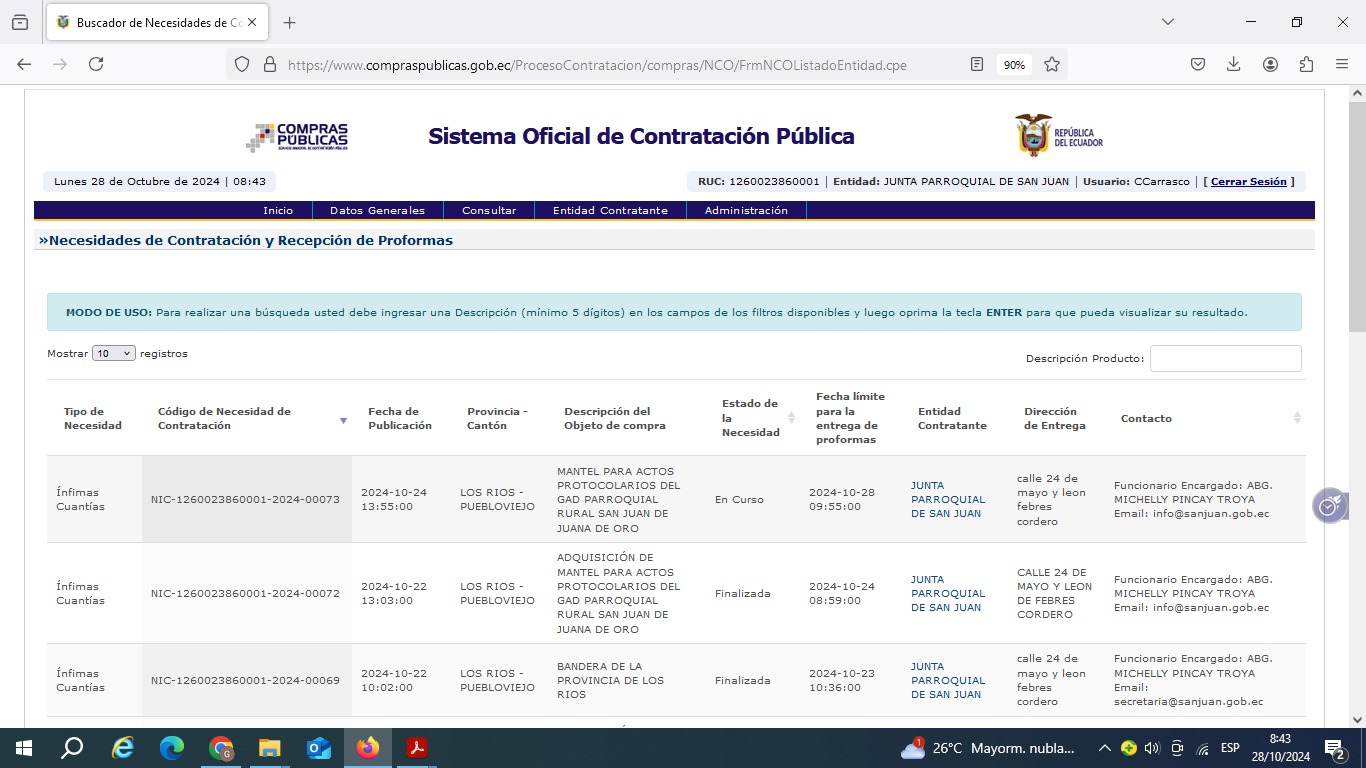Click the Descripción Producto search field

[x=1225, y=359]
